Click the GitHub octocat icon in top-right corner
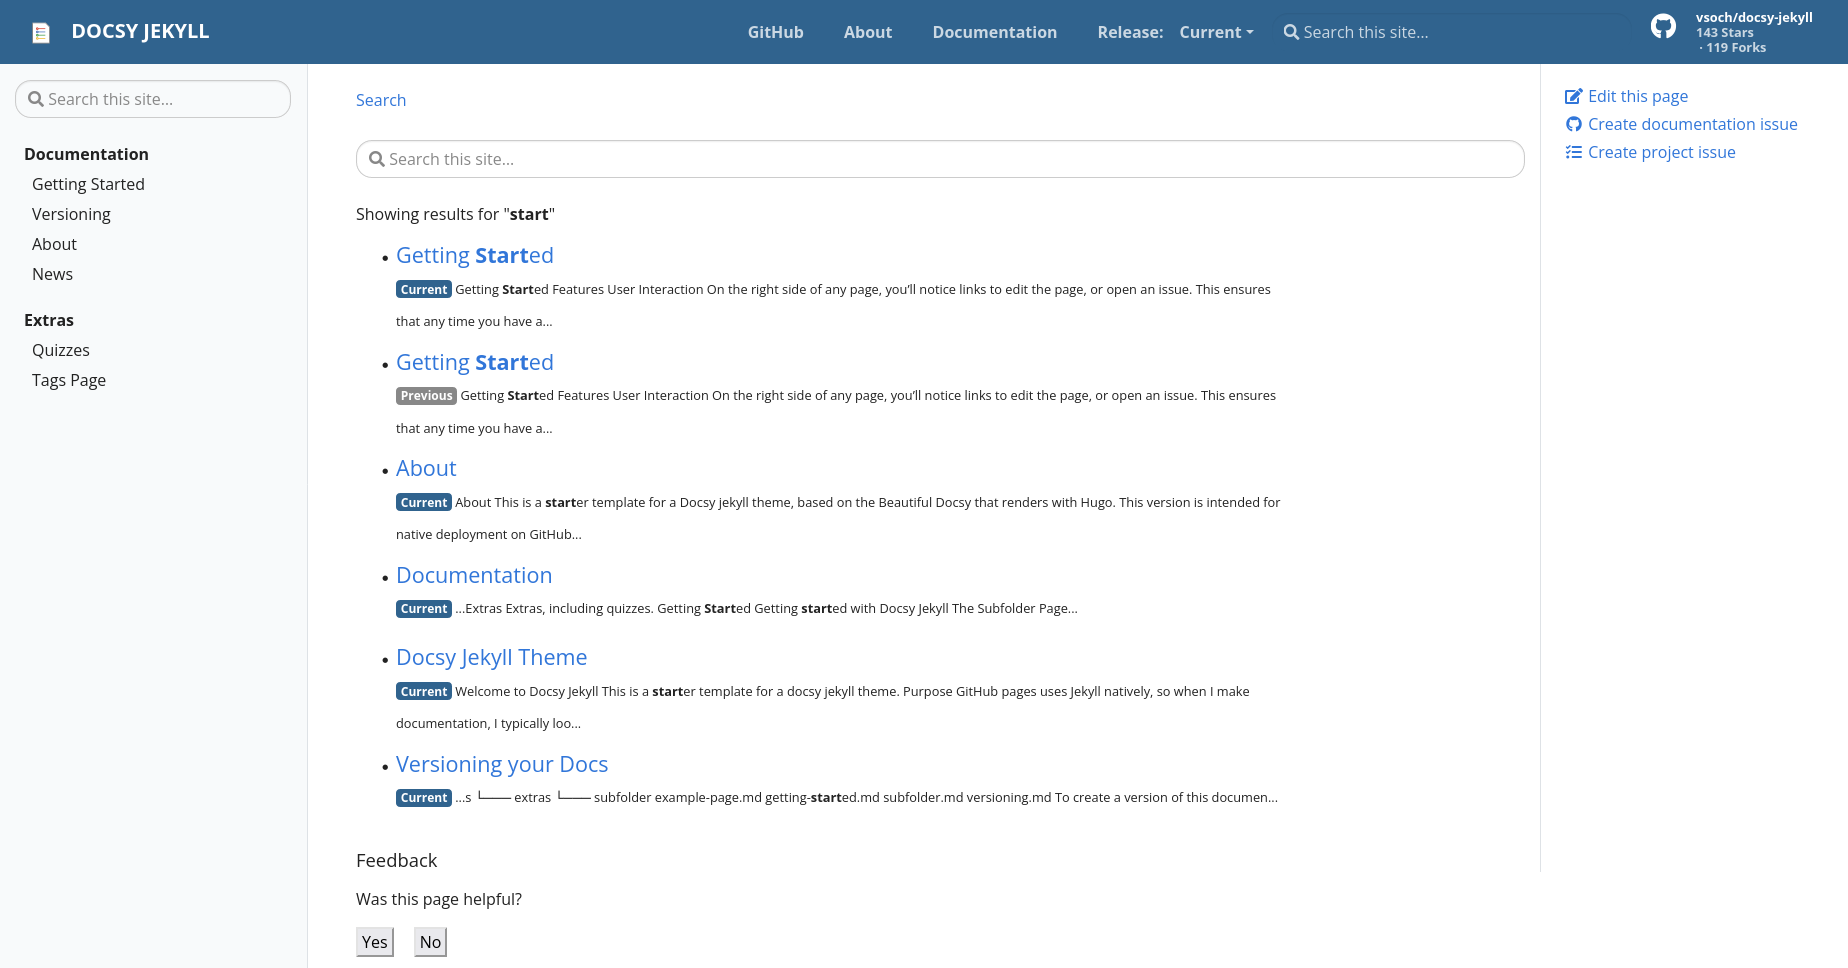1848x968 pixels. 1663,26
